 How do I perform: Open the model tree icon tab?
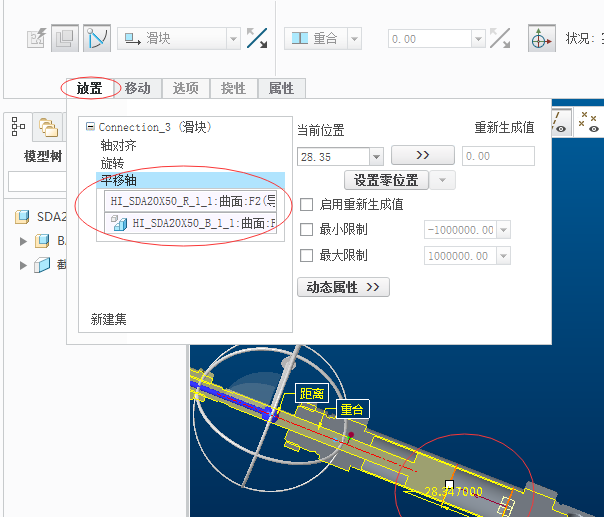(x=18, y=126)
